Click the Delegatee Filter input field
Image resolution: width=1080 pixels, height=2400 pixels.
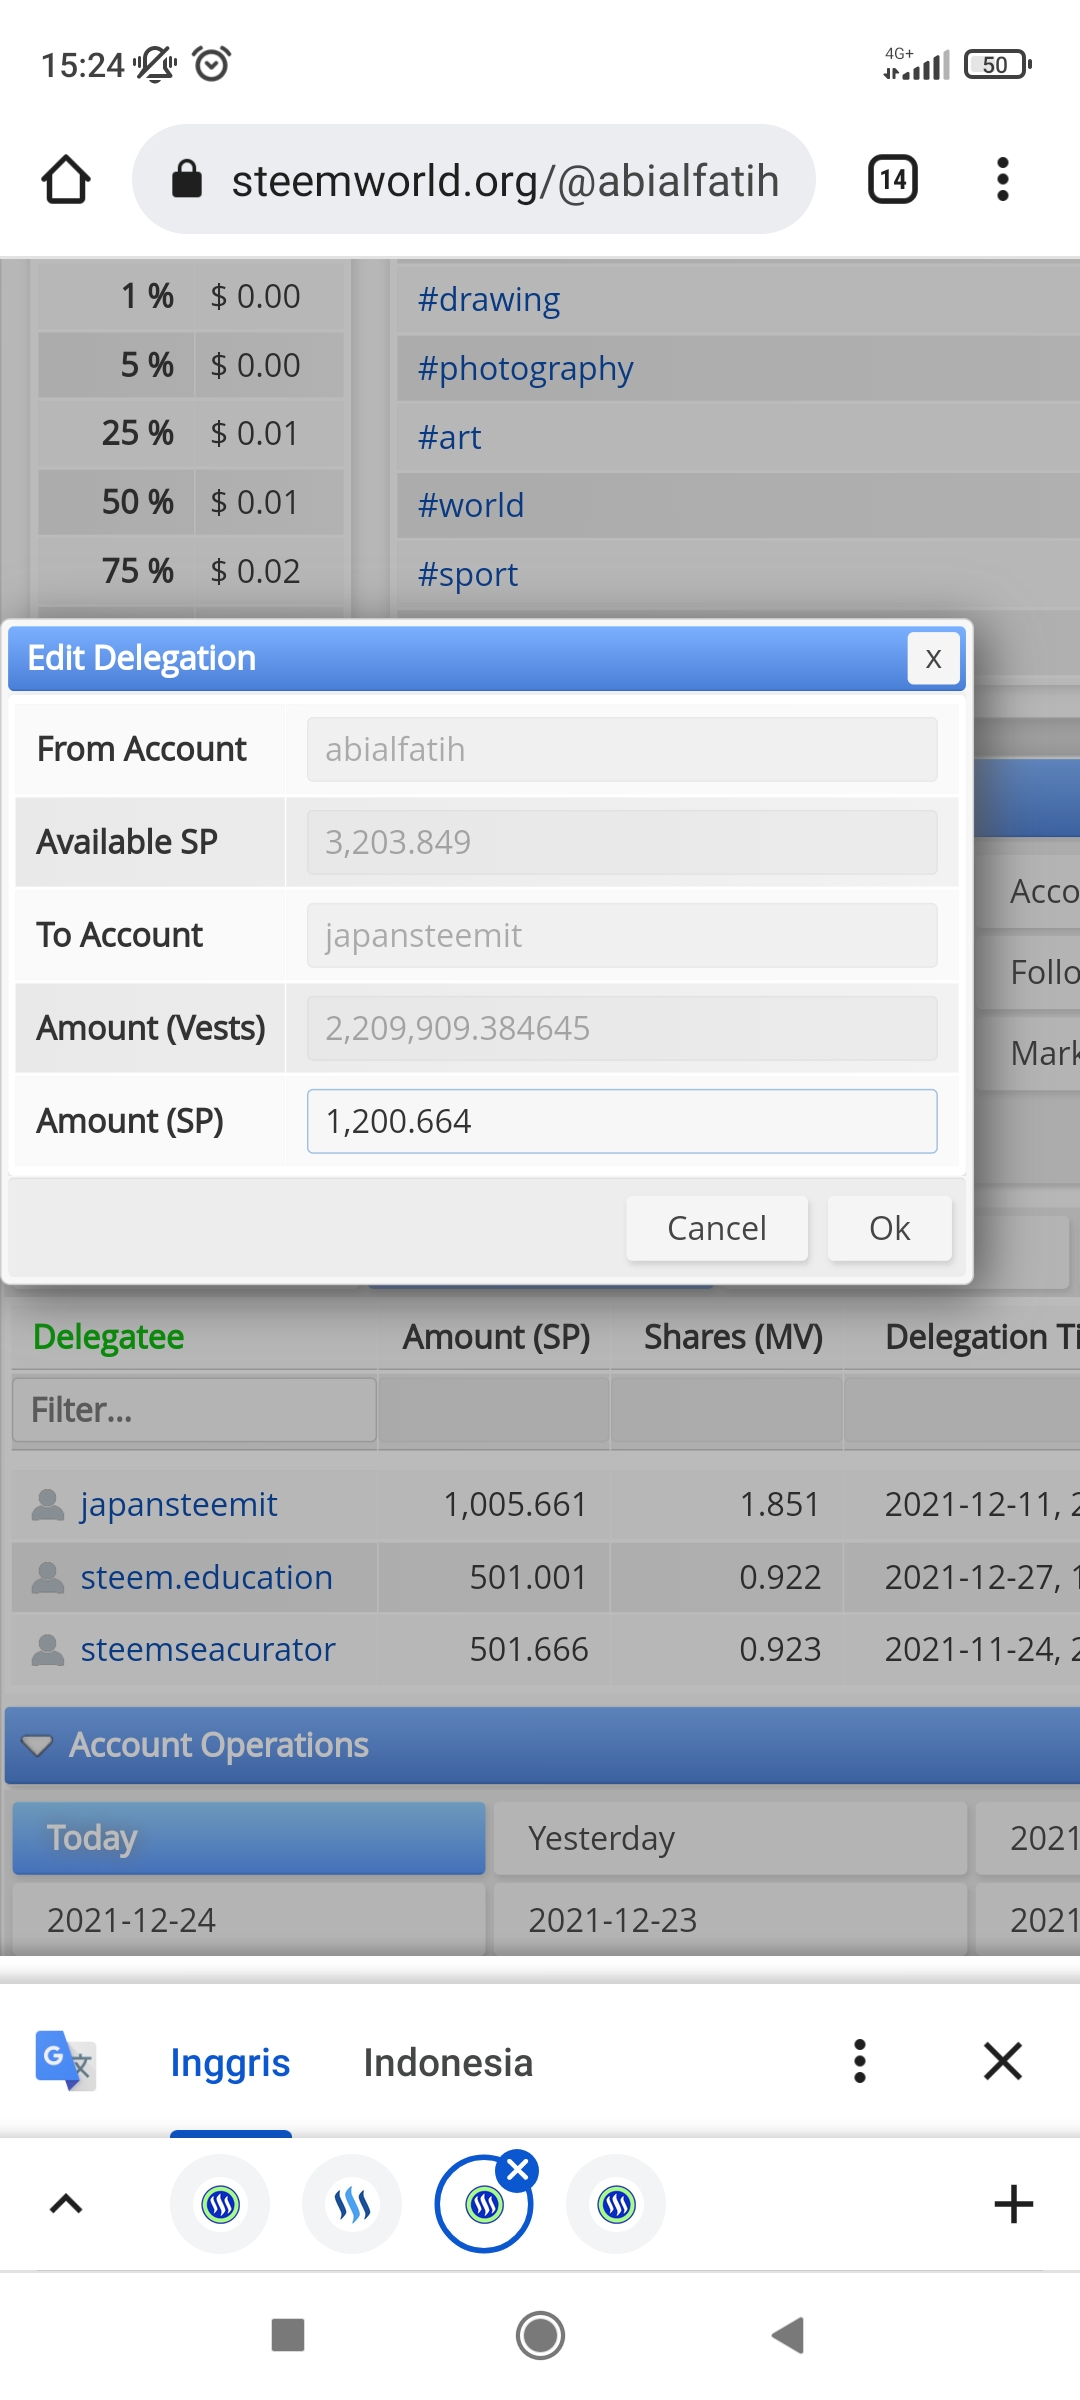tap(194, 1410)
